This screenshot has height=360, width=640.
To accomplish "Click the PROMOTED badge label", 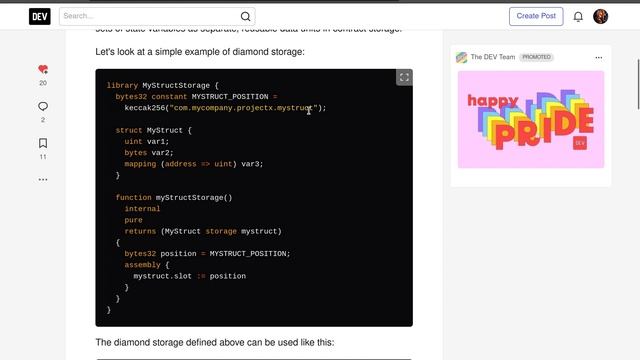I will click(536, 57).
